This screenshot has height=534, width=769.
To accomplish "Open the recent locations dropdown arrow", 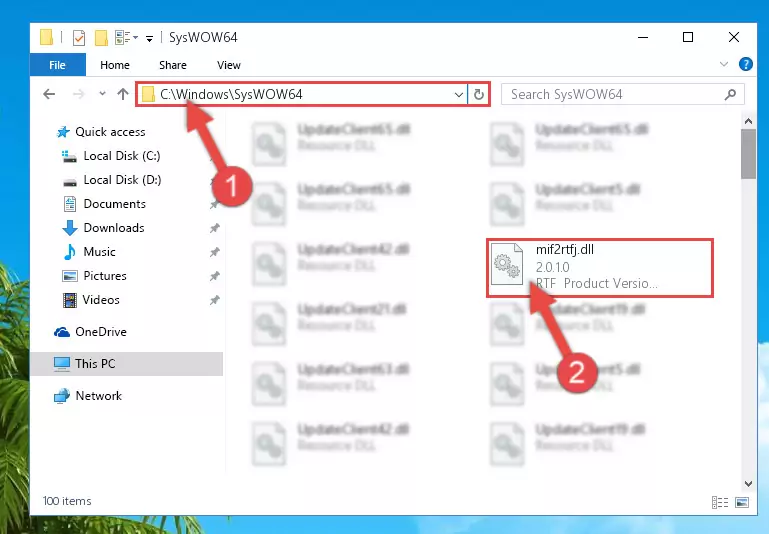I will click(102, 93).
